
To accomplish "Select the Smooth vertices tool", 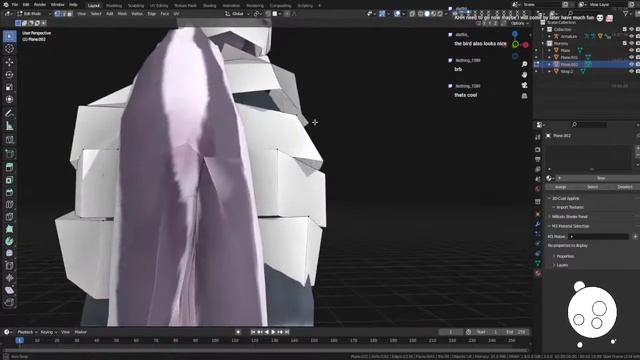I will click(x=9, y=253).
